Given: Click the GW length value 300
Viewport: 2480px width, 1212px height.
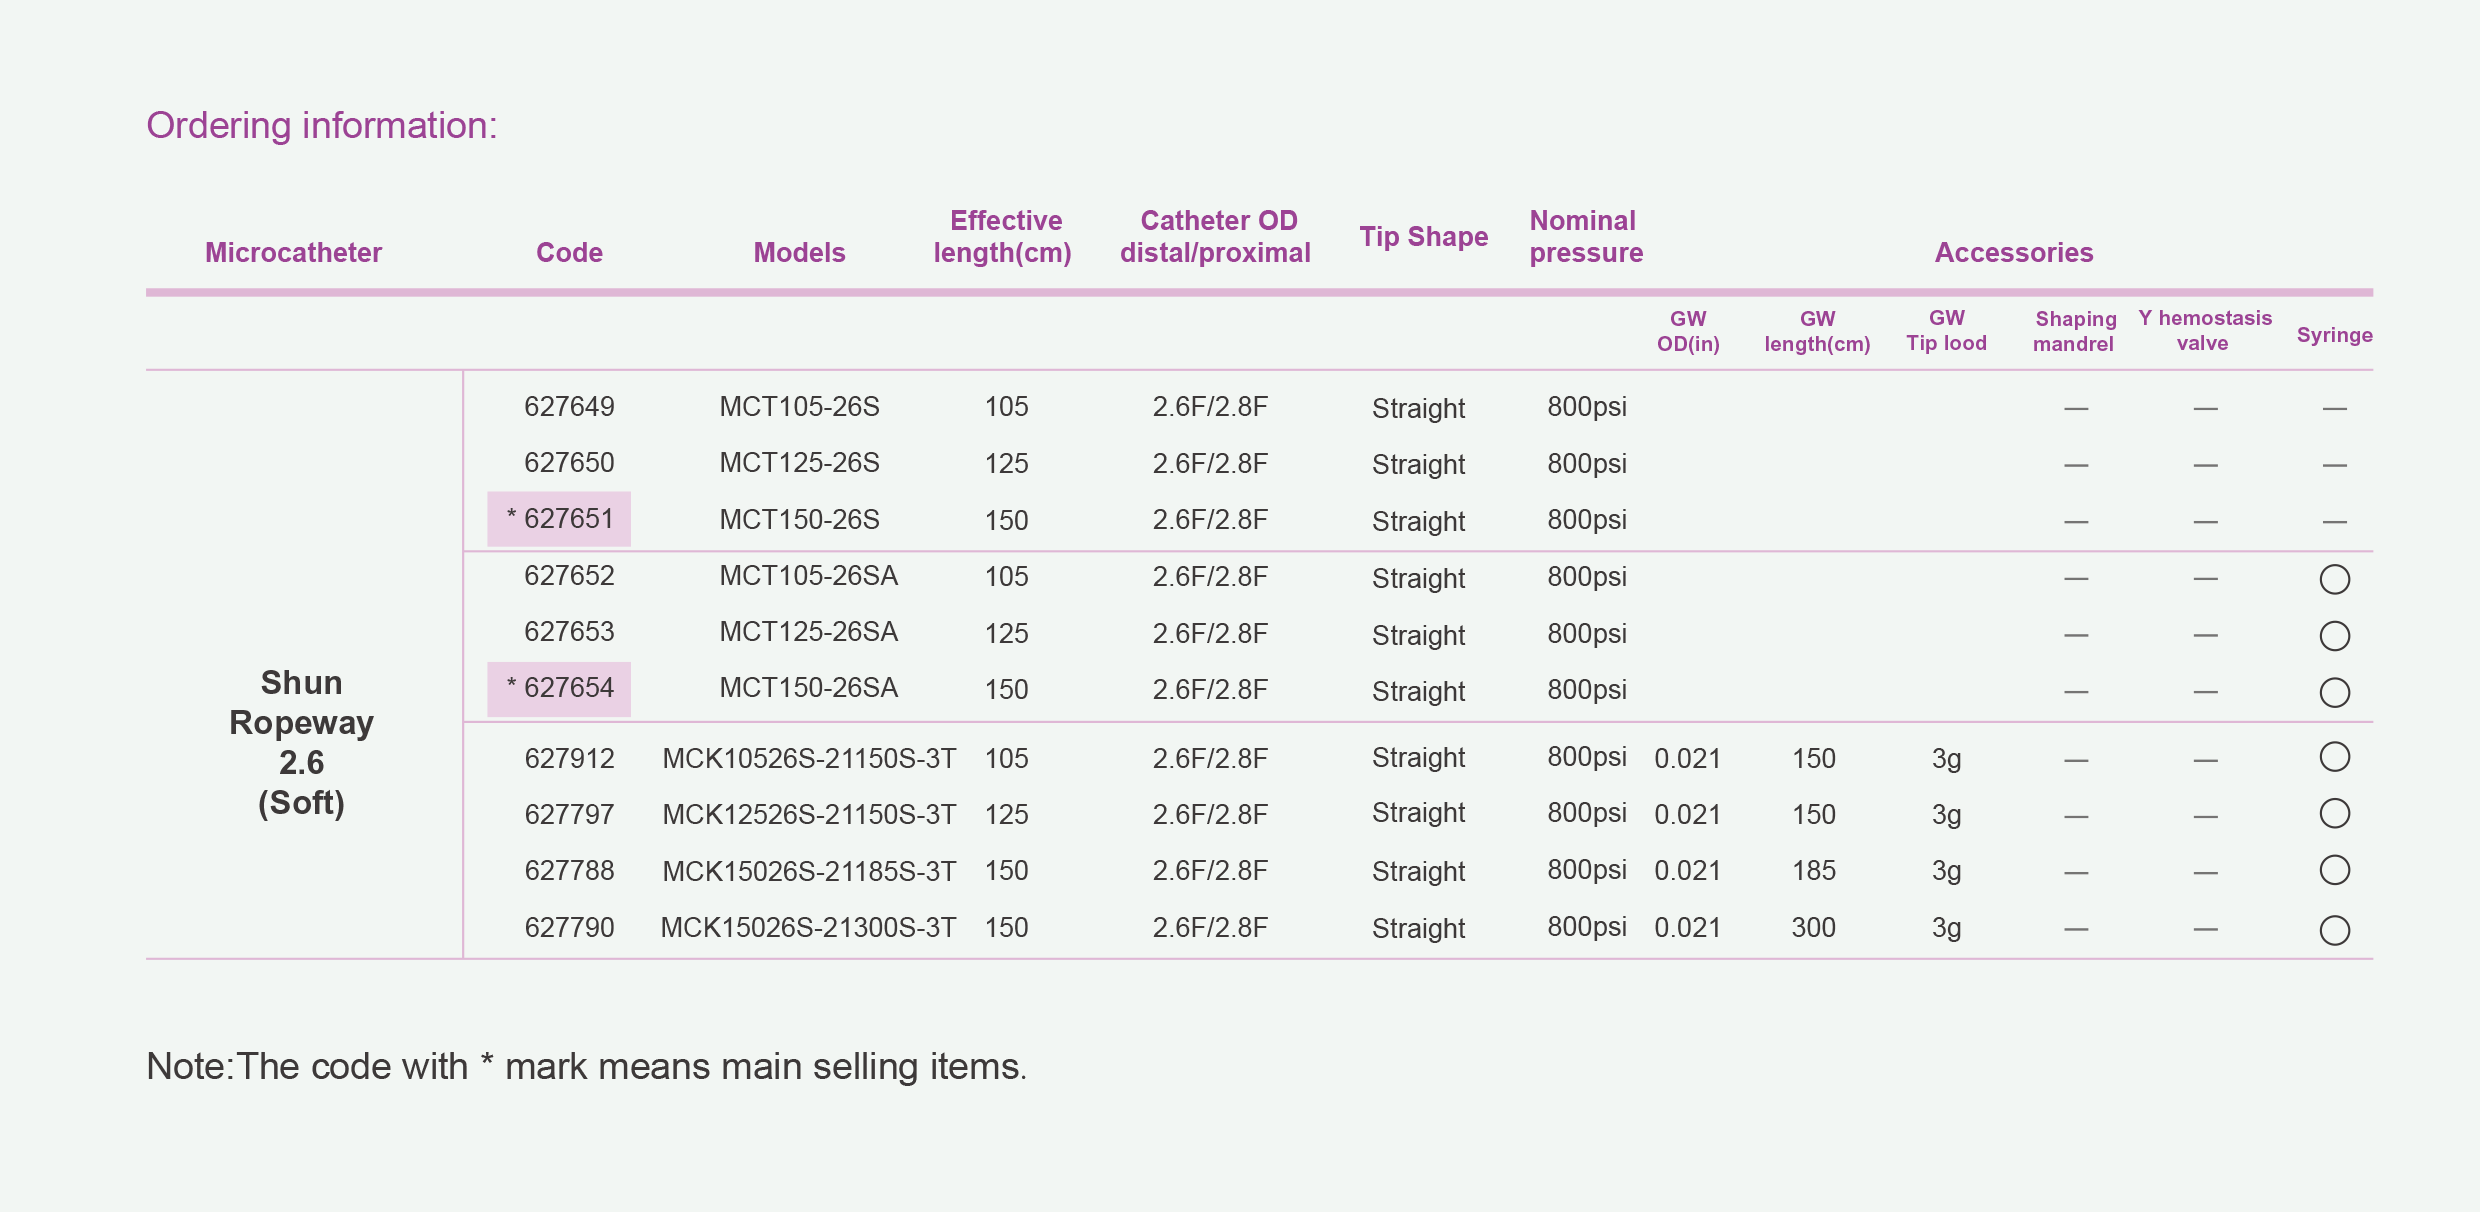Looking at the screenshot, I should (x=1813, y=928).
